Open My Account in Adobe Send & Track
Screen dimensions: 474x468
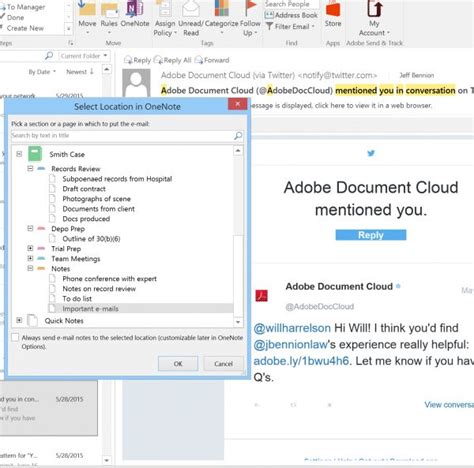374,18
